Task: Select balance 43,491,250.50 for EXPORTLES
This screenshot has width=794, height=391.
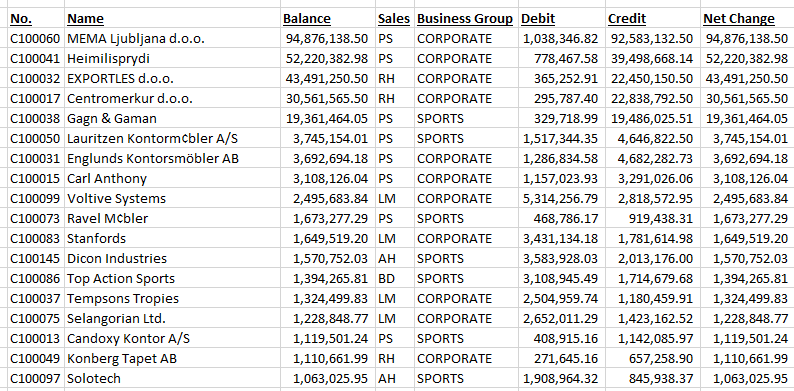Action: coord(328,79)
